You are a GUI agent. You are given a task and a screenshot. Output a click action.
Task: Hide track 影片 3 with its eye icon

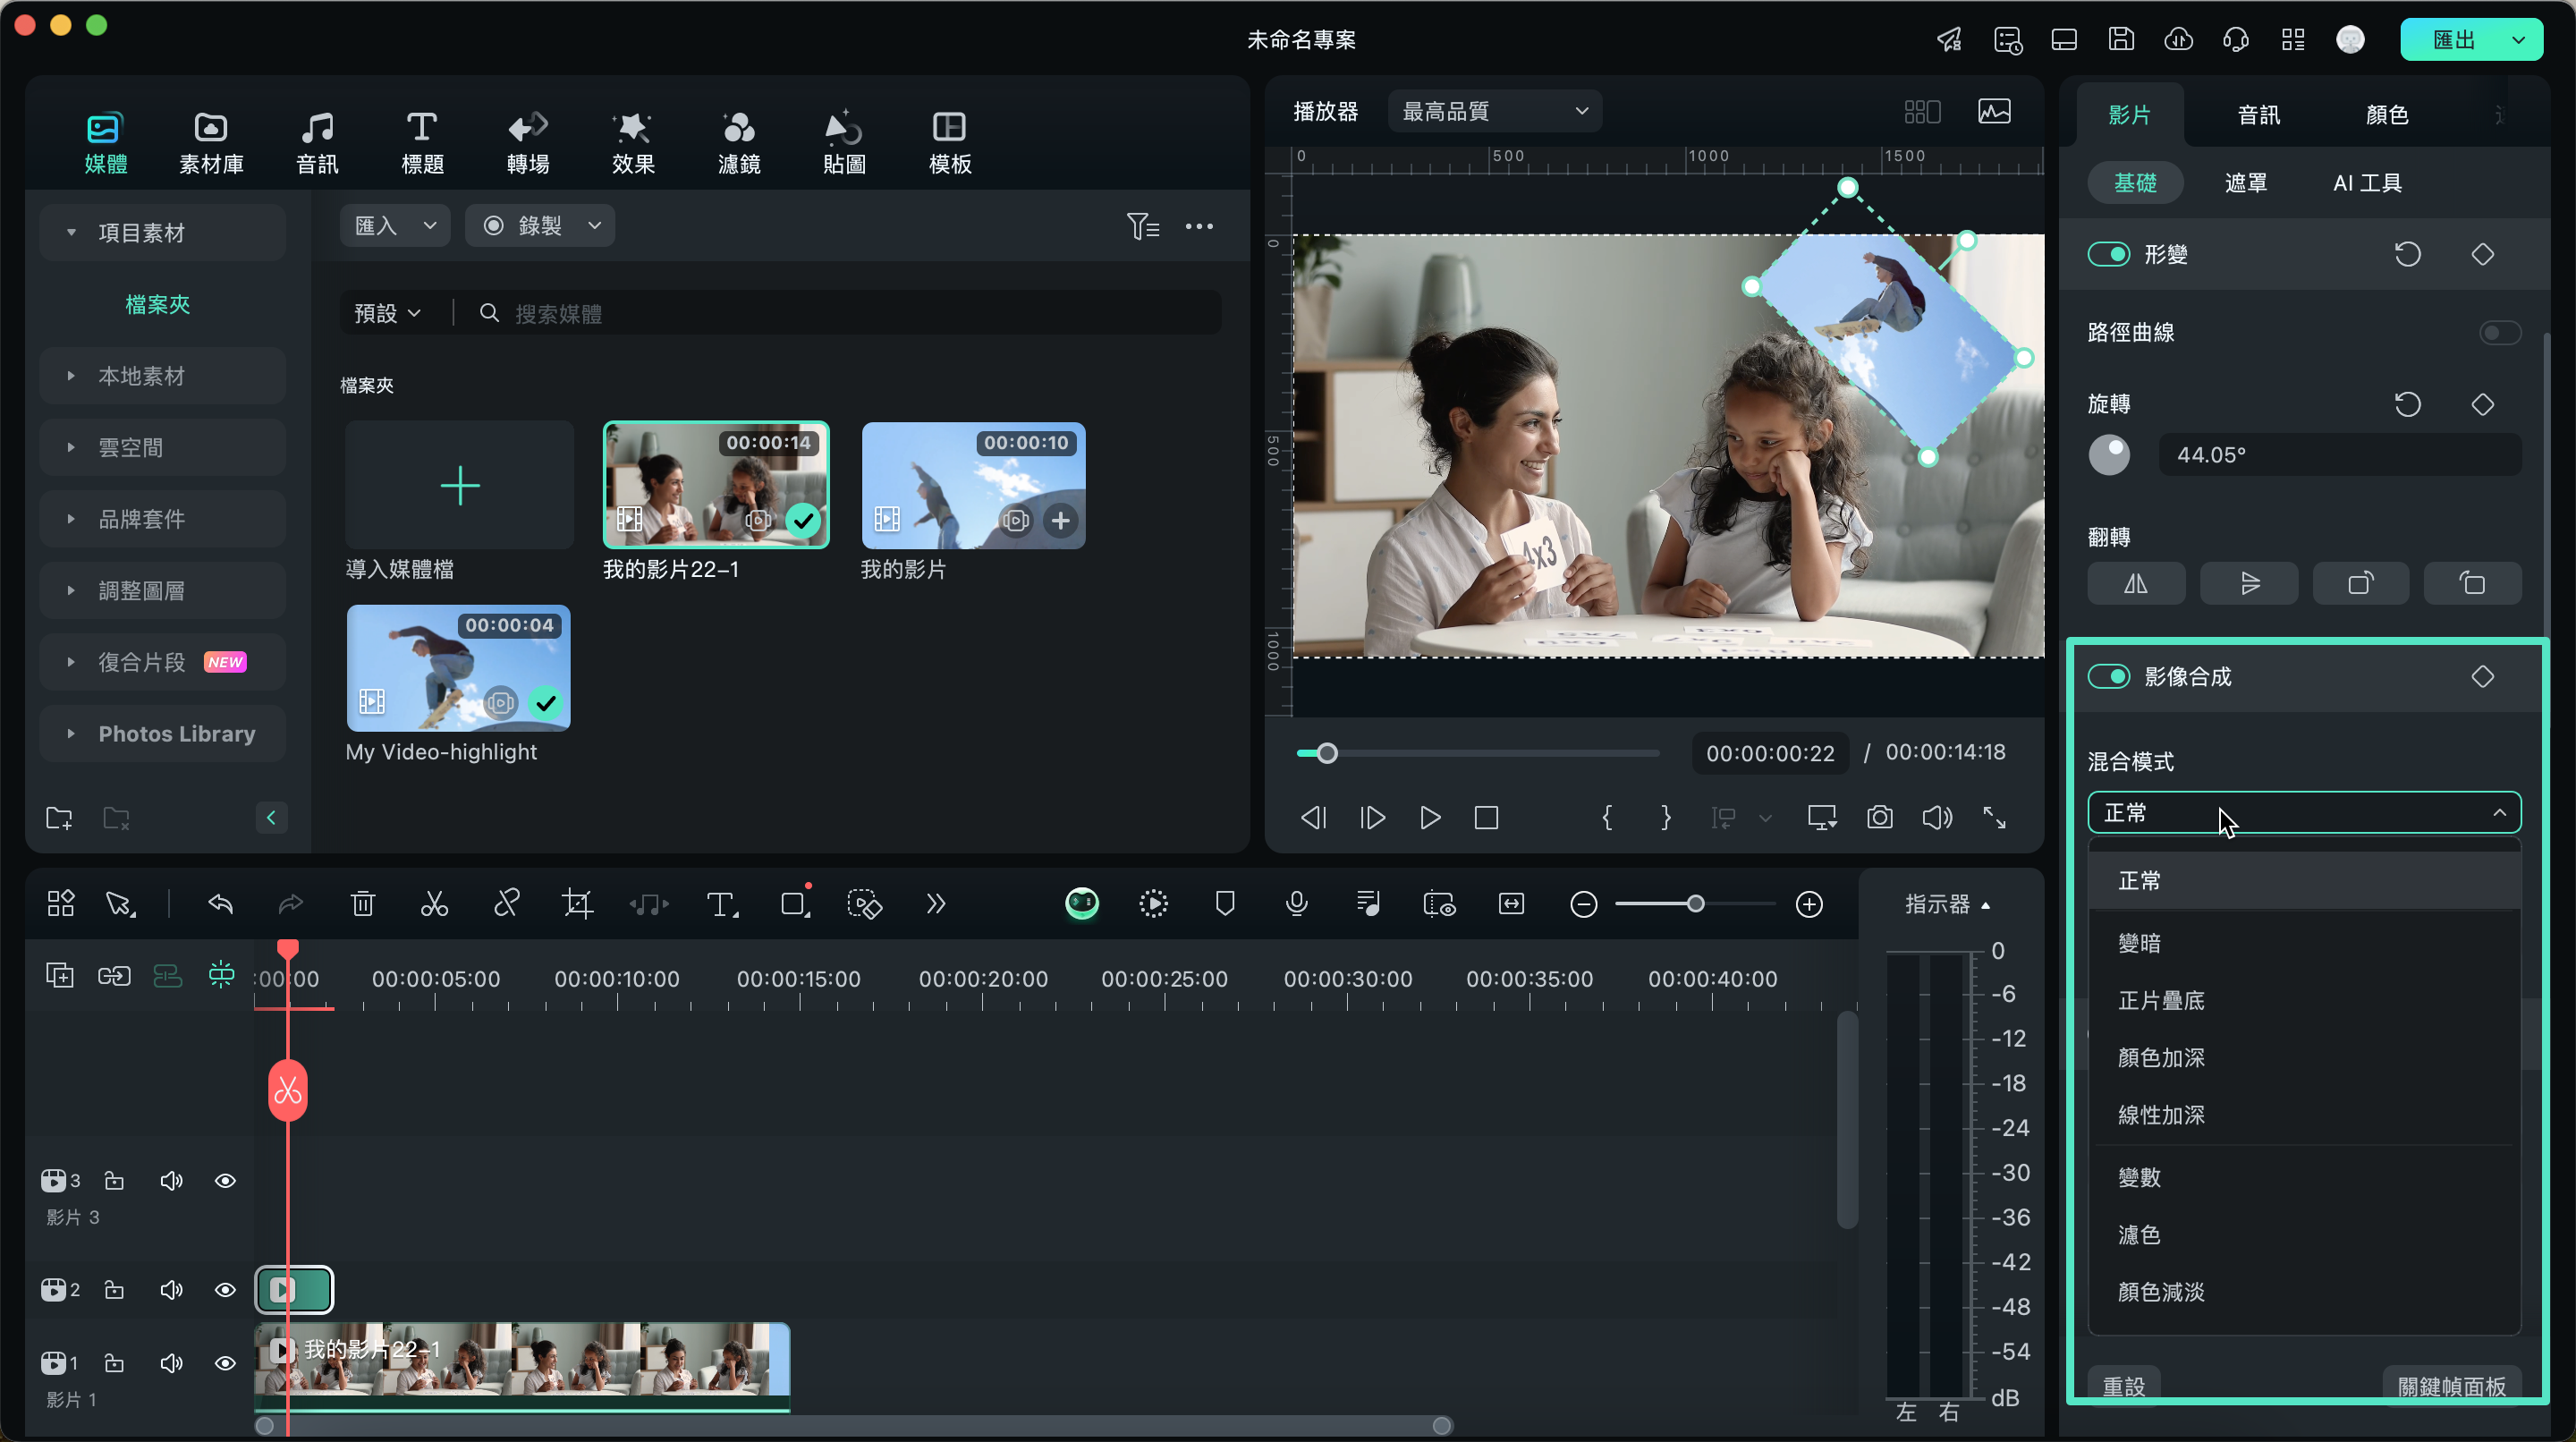pos(225,1181)
